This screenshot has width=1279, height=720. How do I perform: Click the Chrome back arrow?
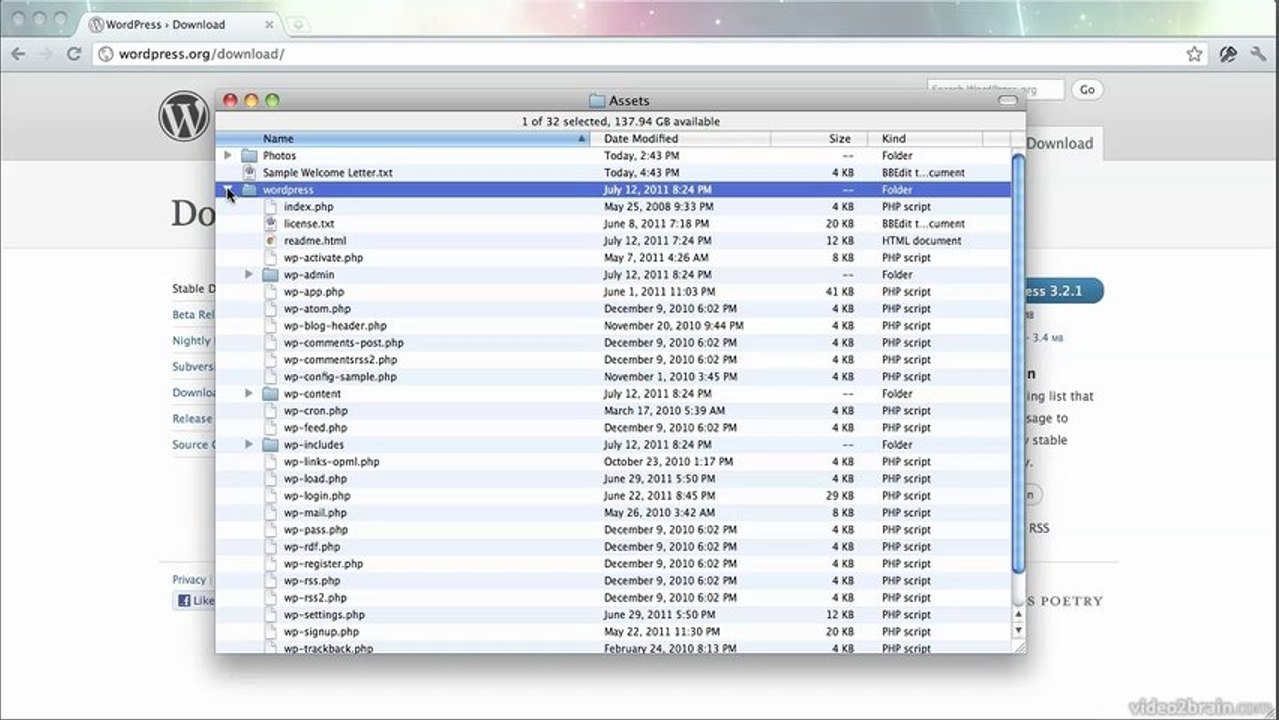pos(18,54)
